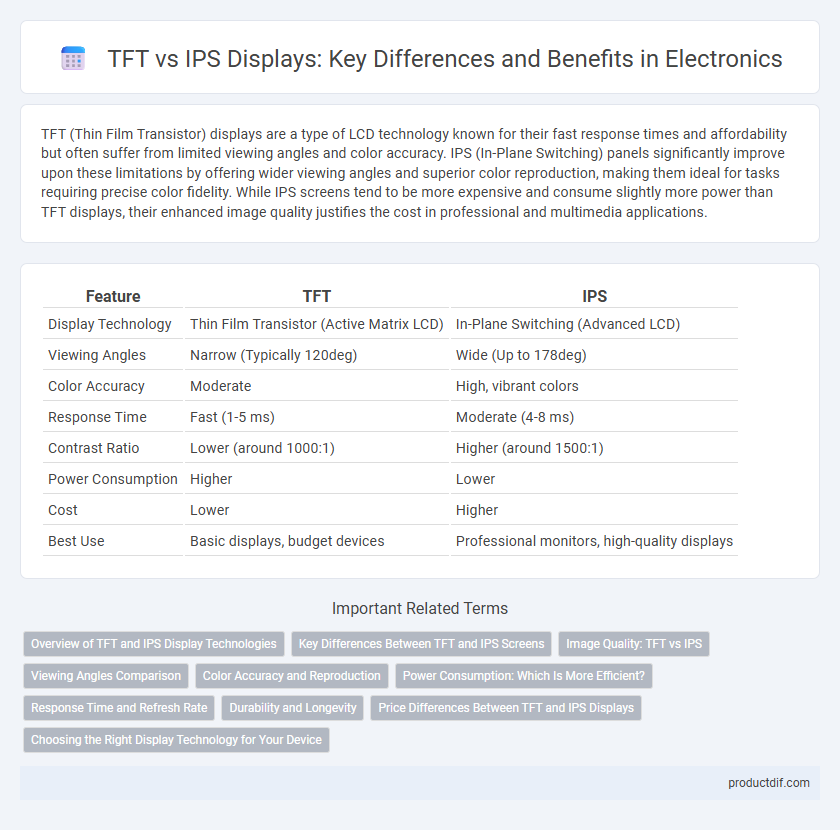This screenshot has height=830, width=840.
Task: Click the calendar logo icon beside the title
Action: click(x=73, y=58)
